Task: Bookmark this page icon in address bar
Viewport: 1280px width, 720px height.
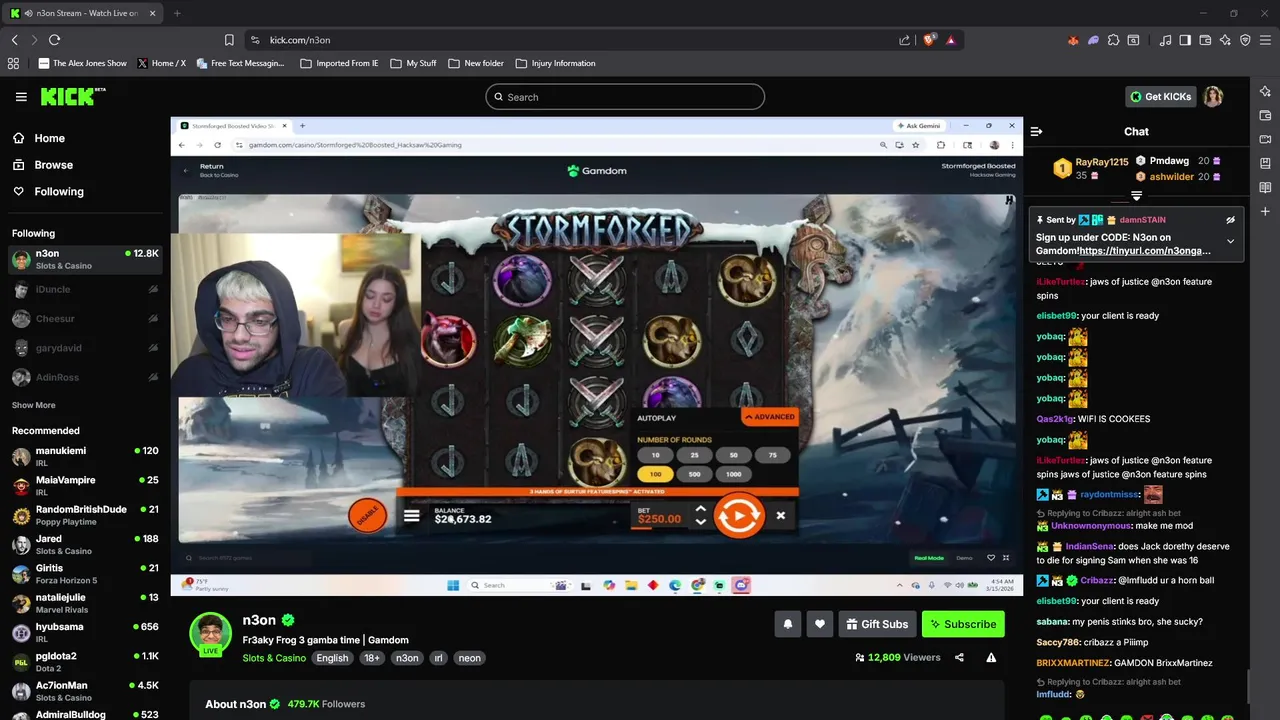Action: tap(229, 40)
